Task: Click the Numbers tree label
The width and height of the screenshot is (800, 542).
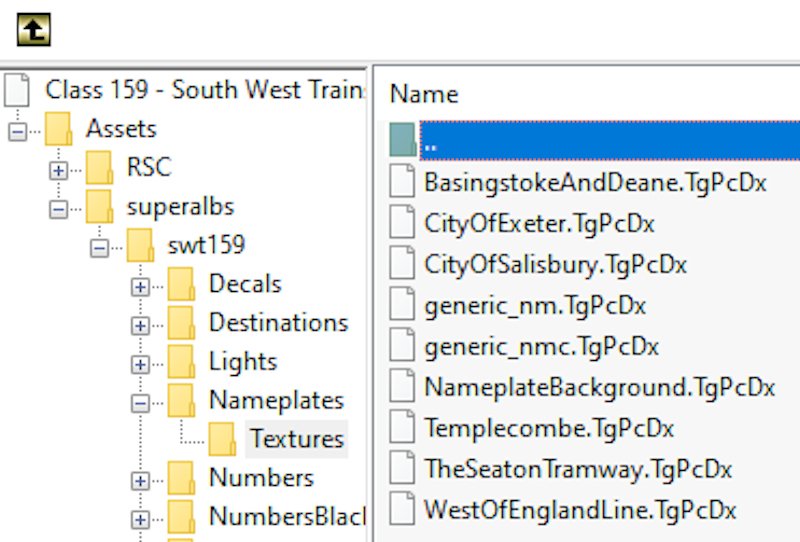Action: click(261, 478)
